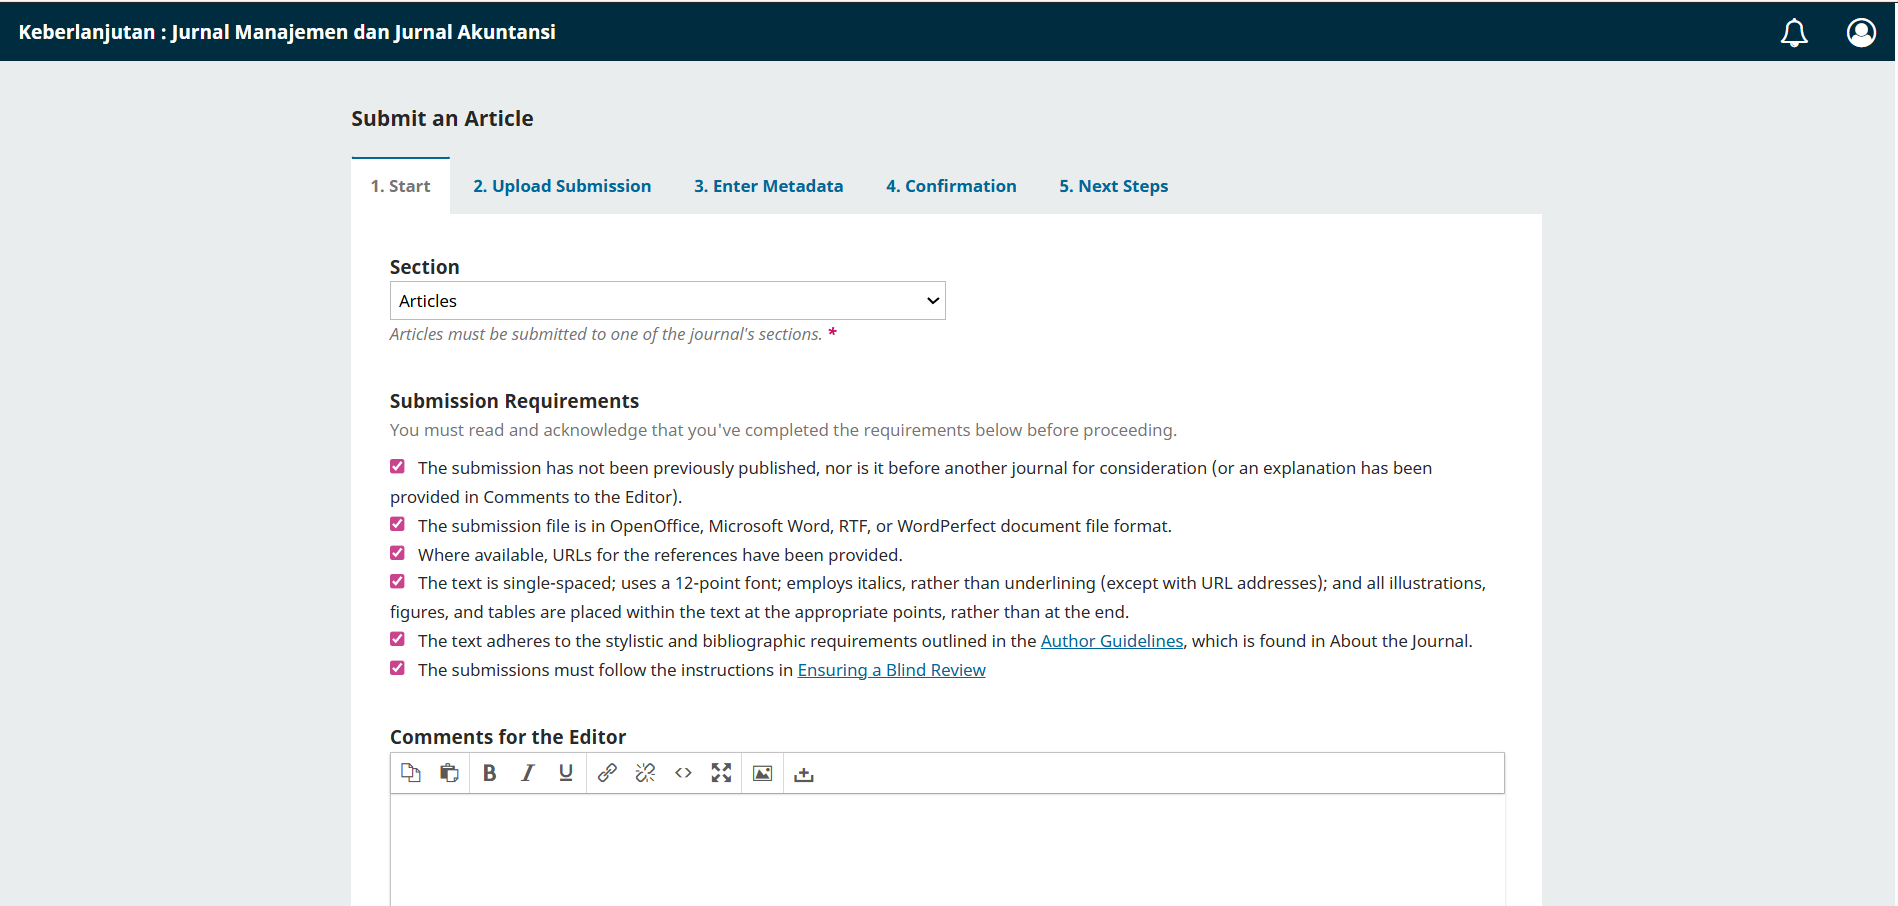Open the Section dropdown showing Articles

667,300
